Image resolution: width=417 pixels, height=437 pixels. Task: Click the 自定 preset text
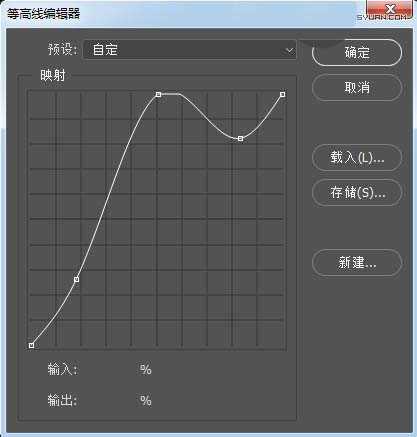[x=105, y=50]
